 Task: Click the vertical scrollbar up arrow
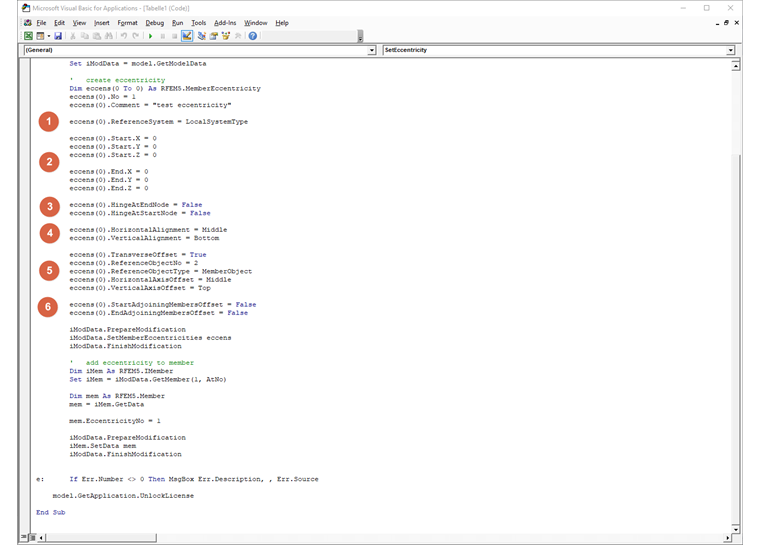point(736,65)
